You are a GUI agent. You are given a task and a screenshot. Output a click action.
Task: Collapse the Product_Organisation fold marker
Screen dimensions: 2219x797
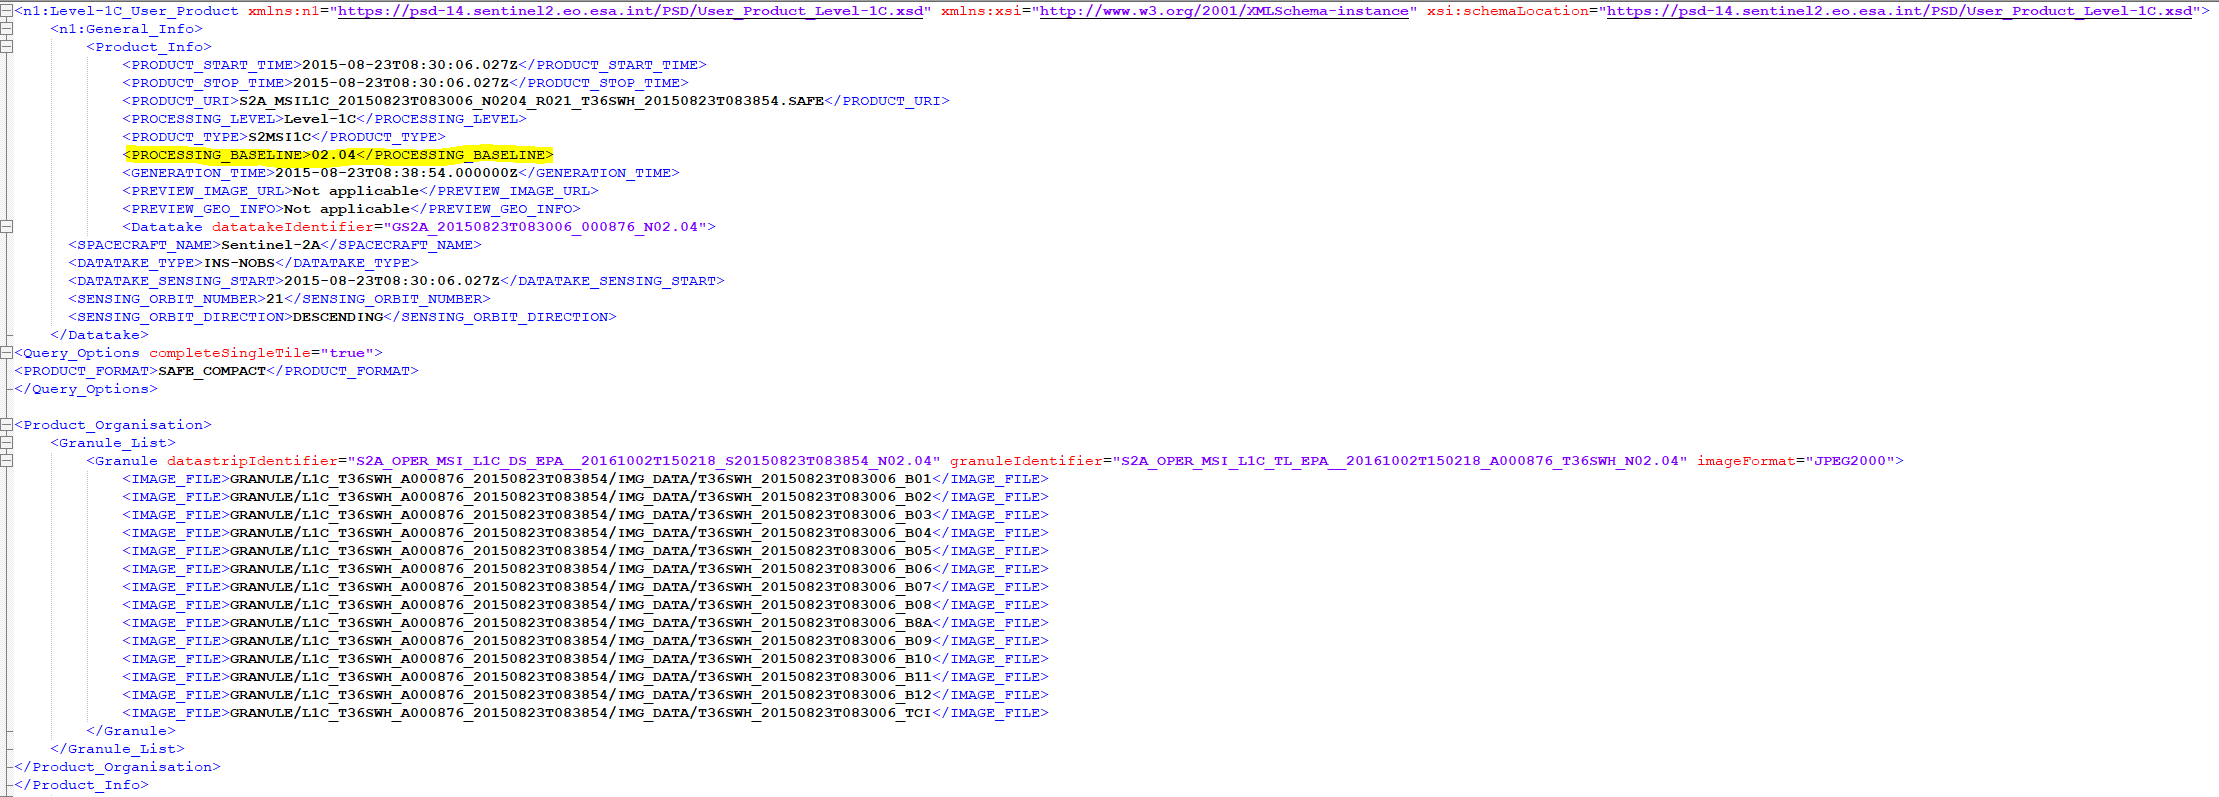pos(6,425)
